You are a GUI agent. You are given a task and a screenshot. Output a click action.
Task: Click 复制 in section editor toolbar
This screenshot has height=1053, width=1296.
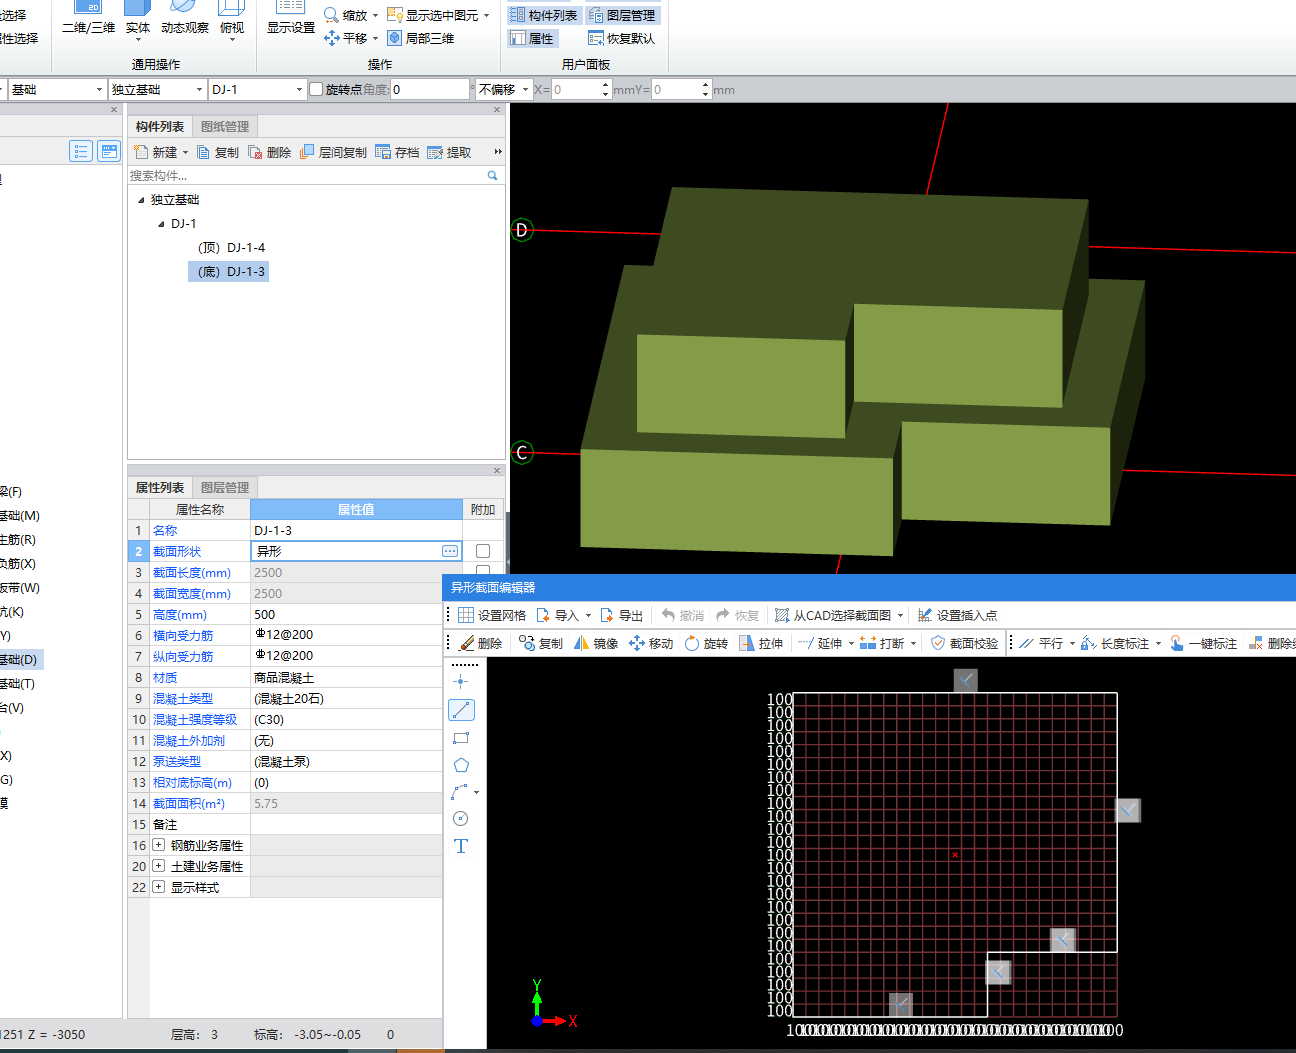pos(541,643)
